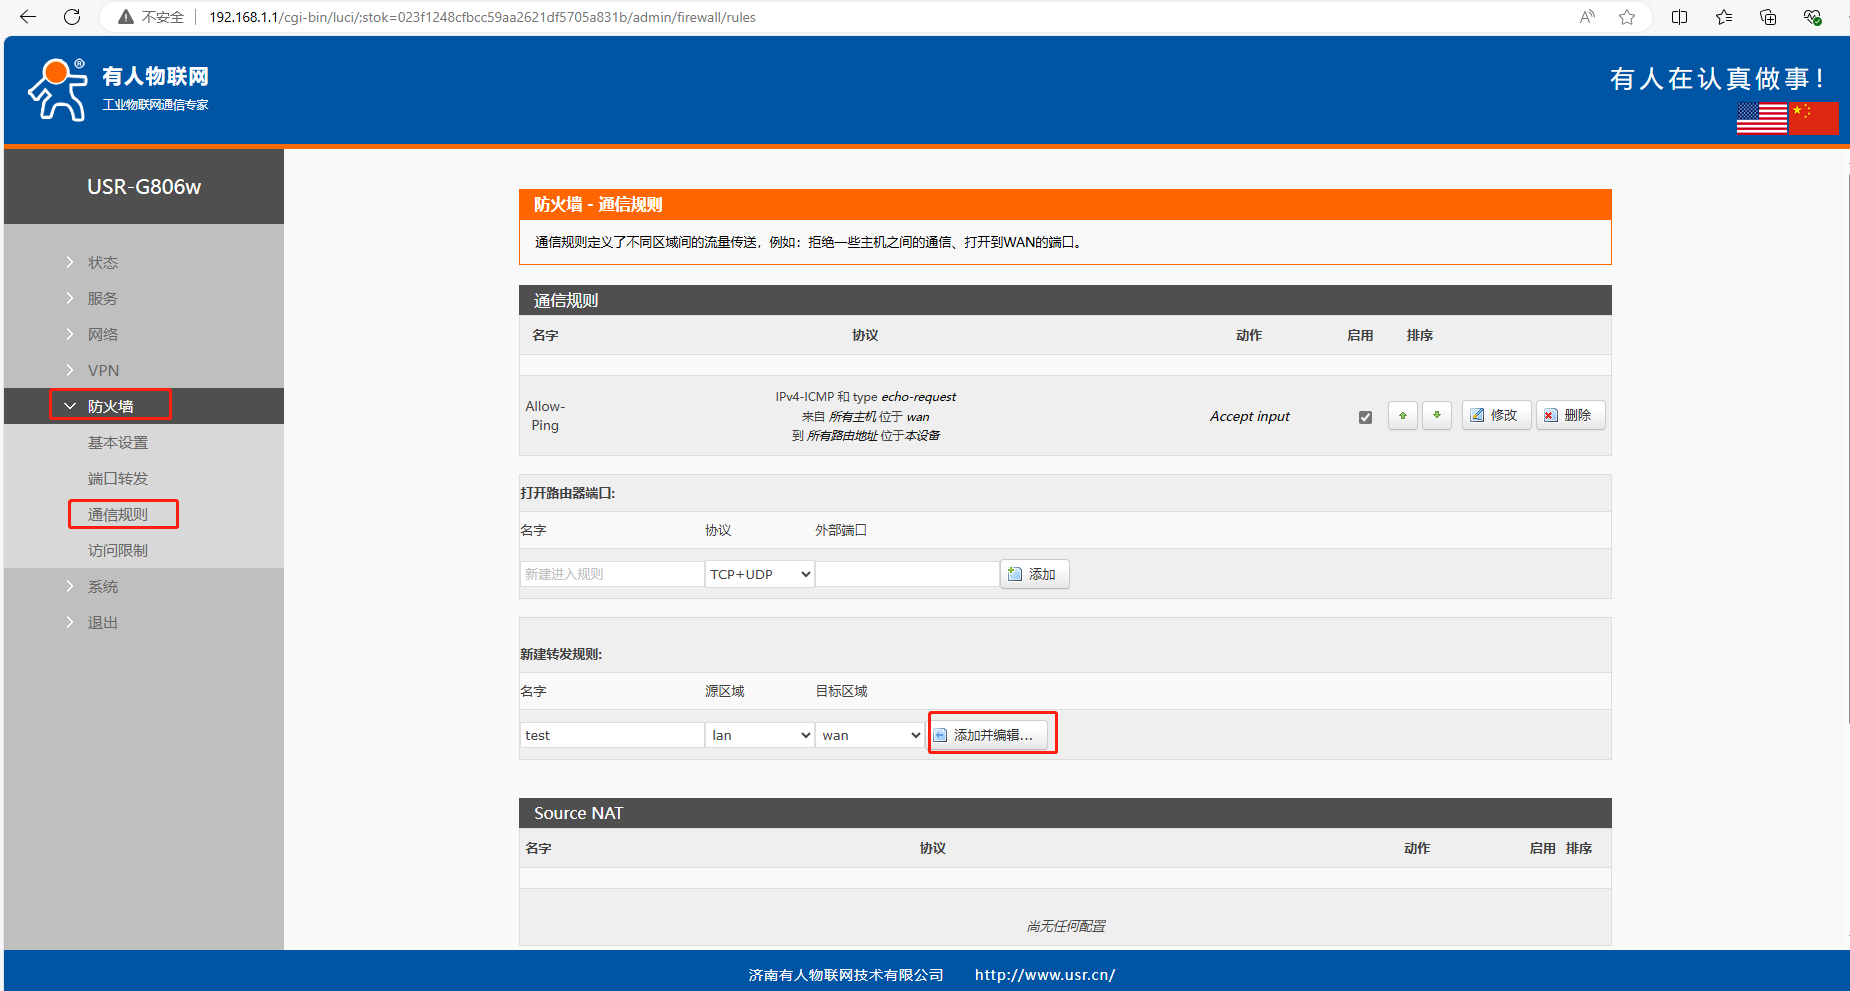The height and width of the screenshot is (991, 1850).
Task: Open the TCP+UDP protocol dropdown
Action: (x=759, y=574)
